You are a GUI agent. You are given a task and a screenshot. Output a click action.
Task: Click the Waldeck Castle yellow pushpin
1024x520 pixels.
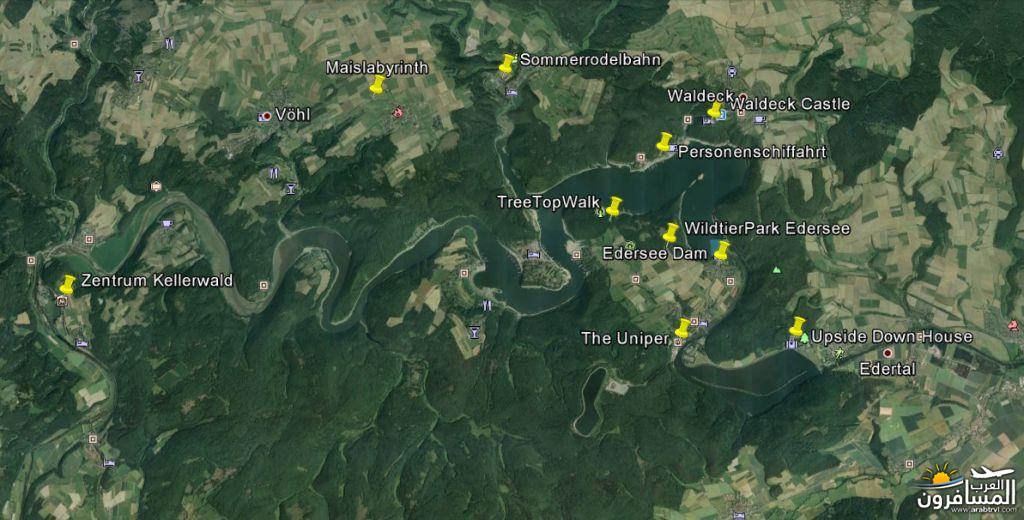point(715,110)
